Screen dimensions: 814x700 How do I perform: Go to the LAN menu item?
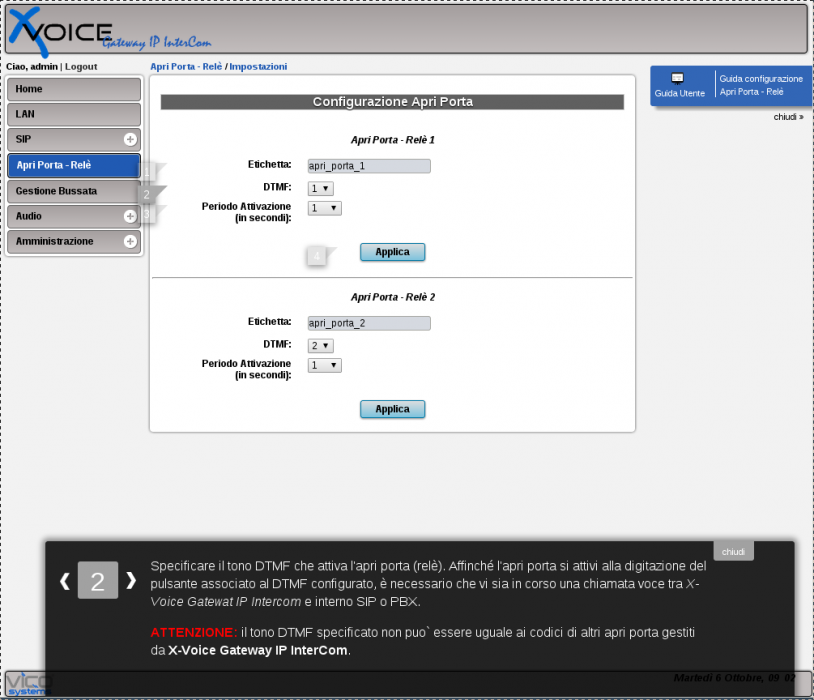tap(73, 114)
